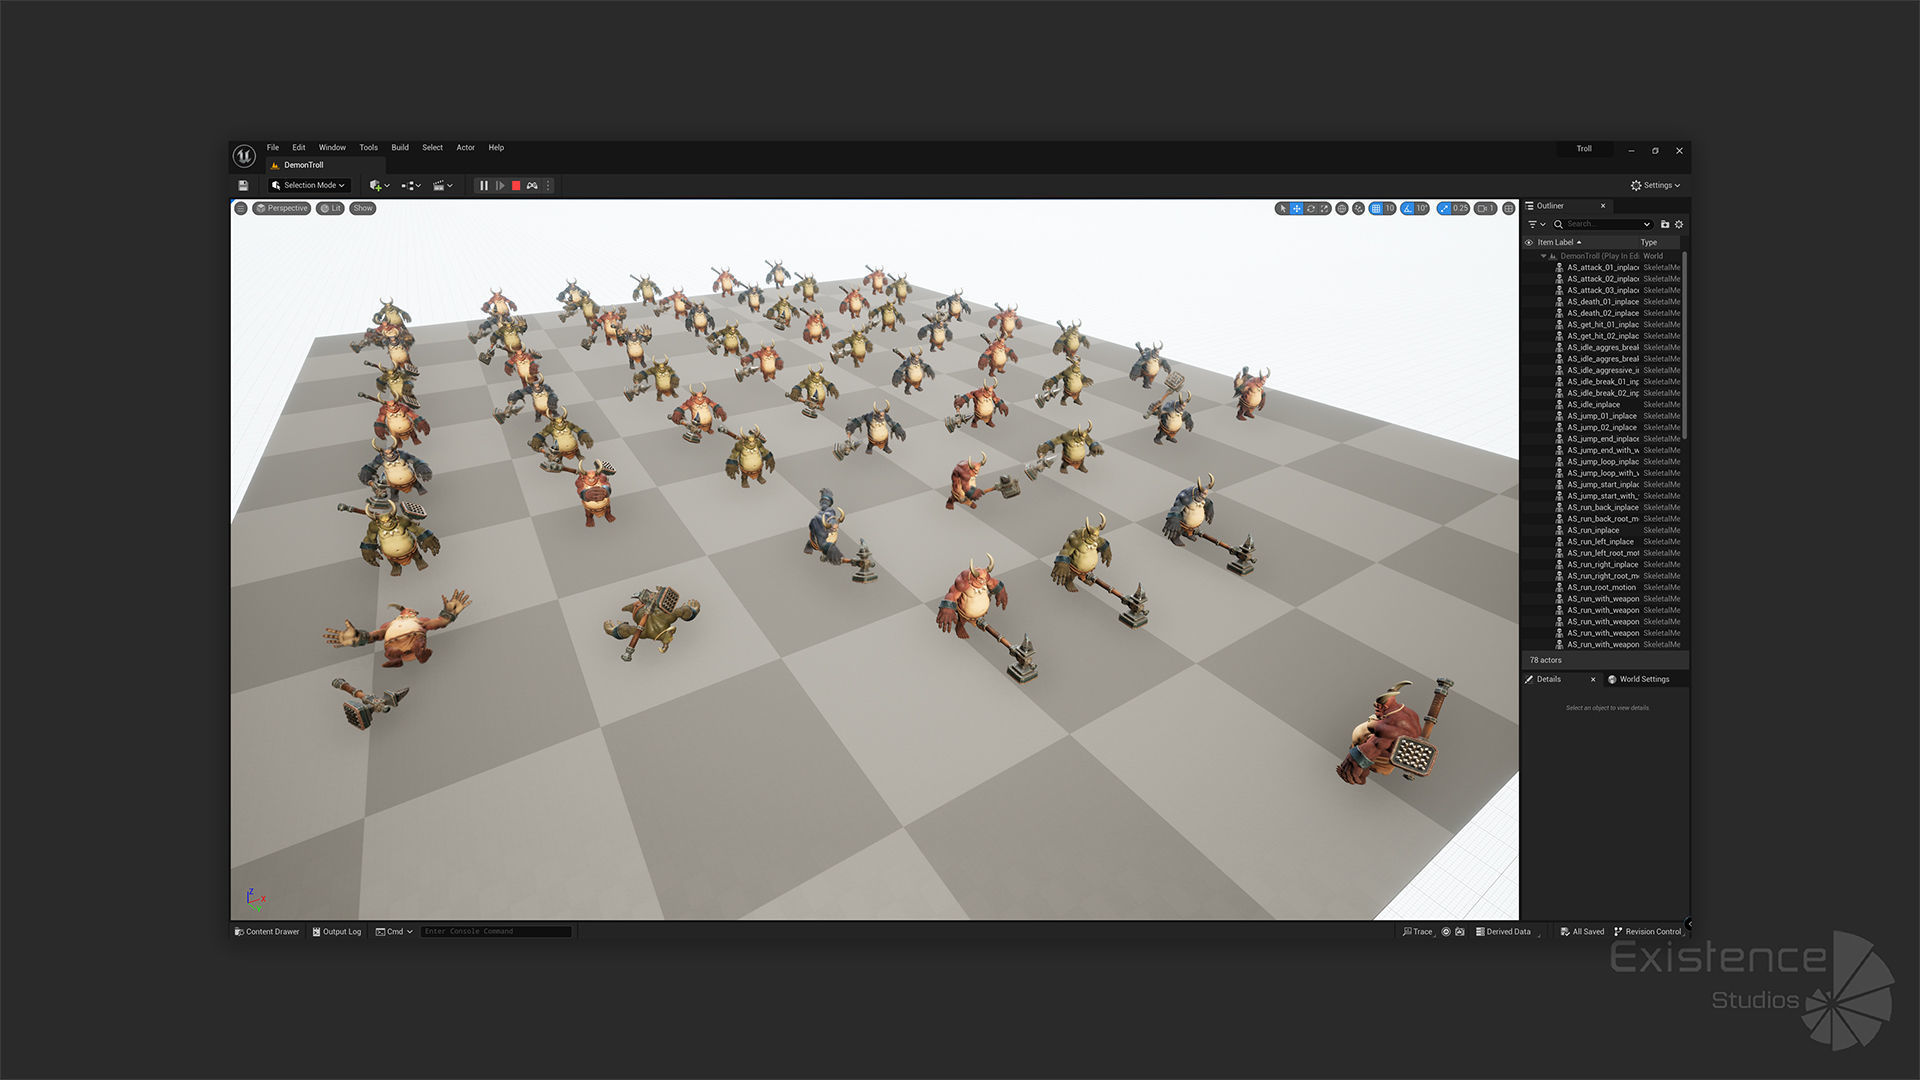Toggle scale snapping button
This screenshot has width=1920, height=1080.
(x=1444, y=209)
